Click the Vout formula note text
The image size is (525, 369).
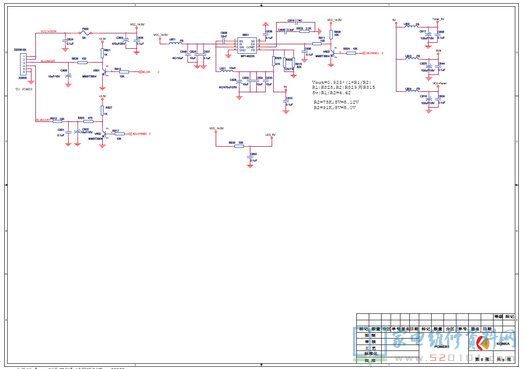point(342,82)
